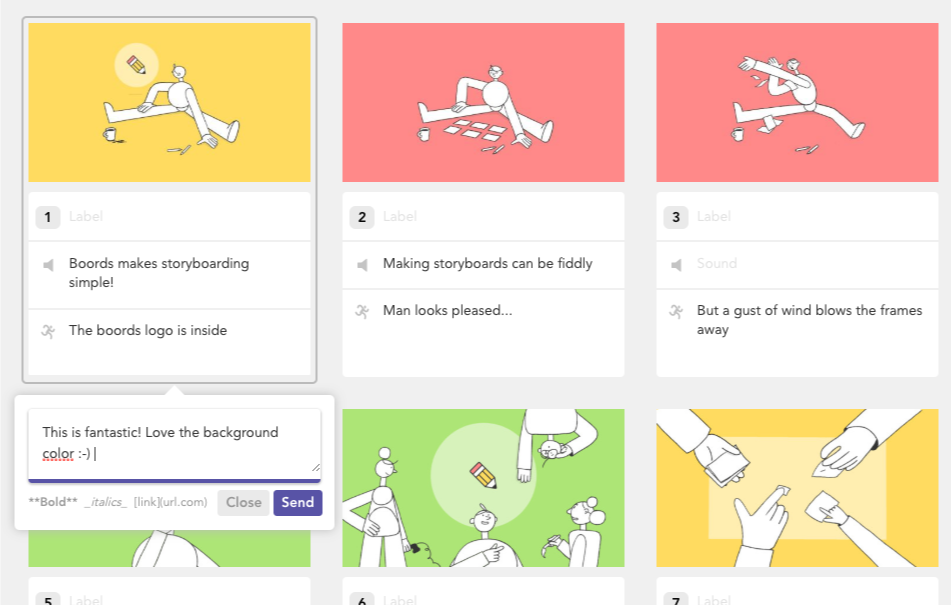
Task: Click the sound speaker icon in frame 2
Action: [x=362, y=265]
